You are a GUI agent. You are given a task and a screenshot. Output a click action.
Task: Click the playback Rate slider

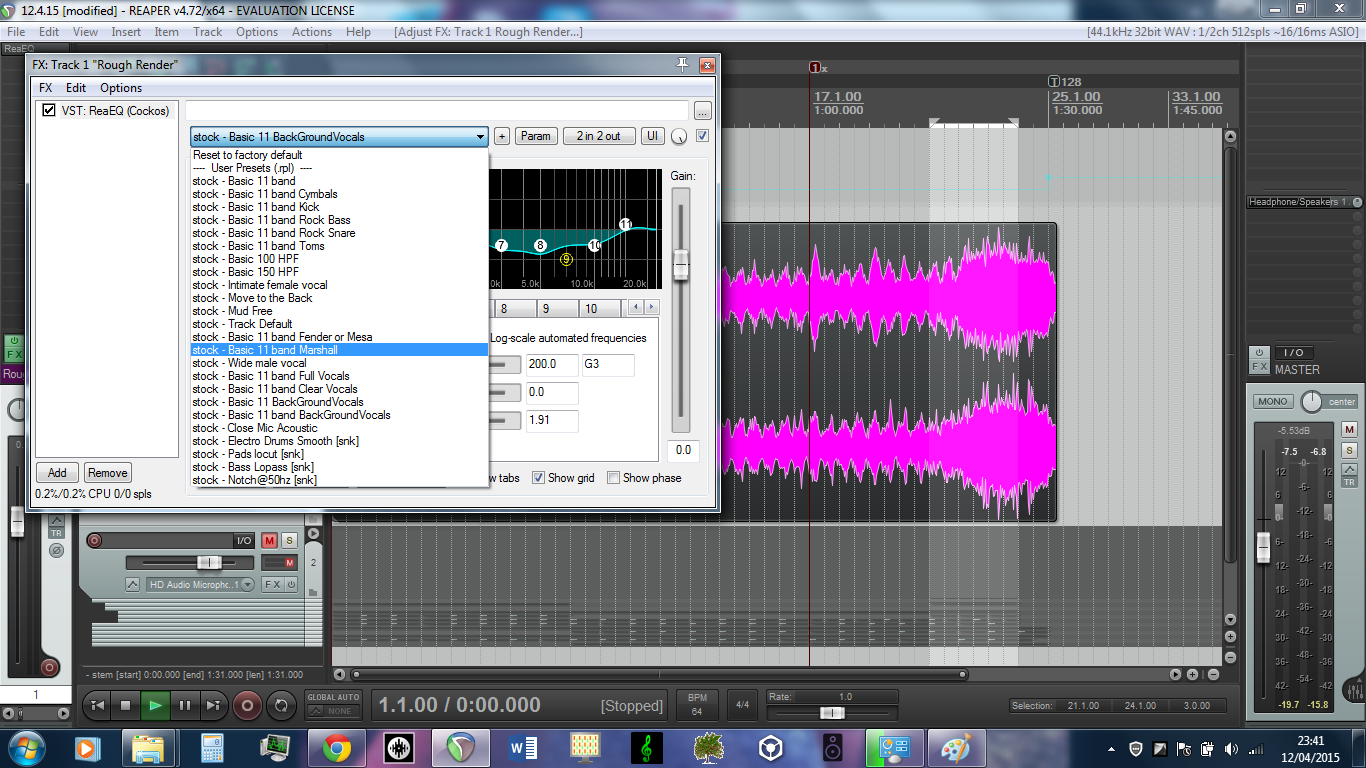coord(832,713)
